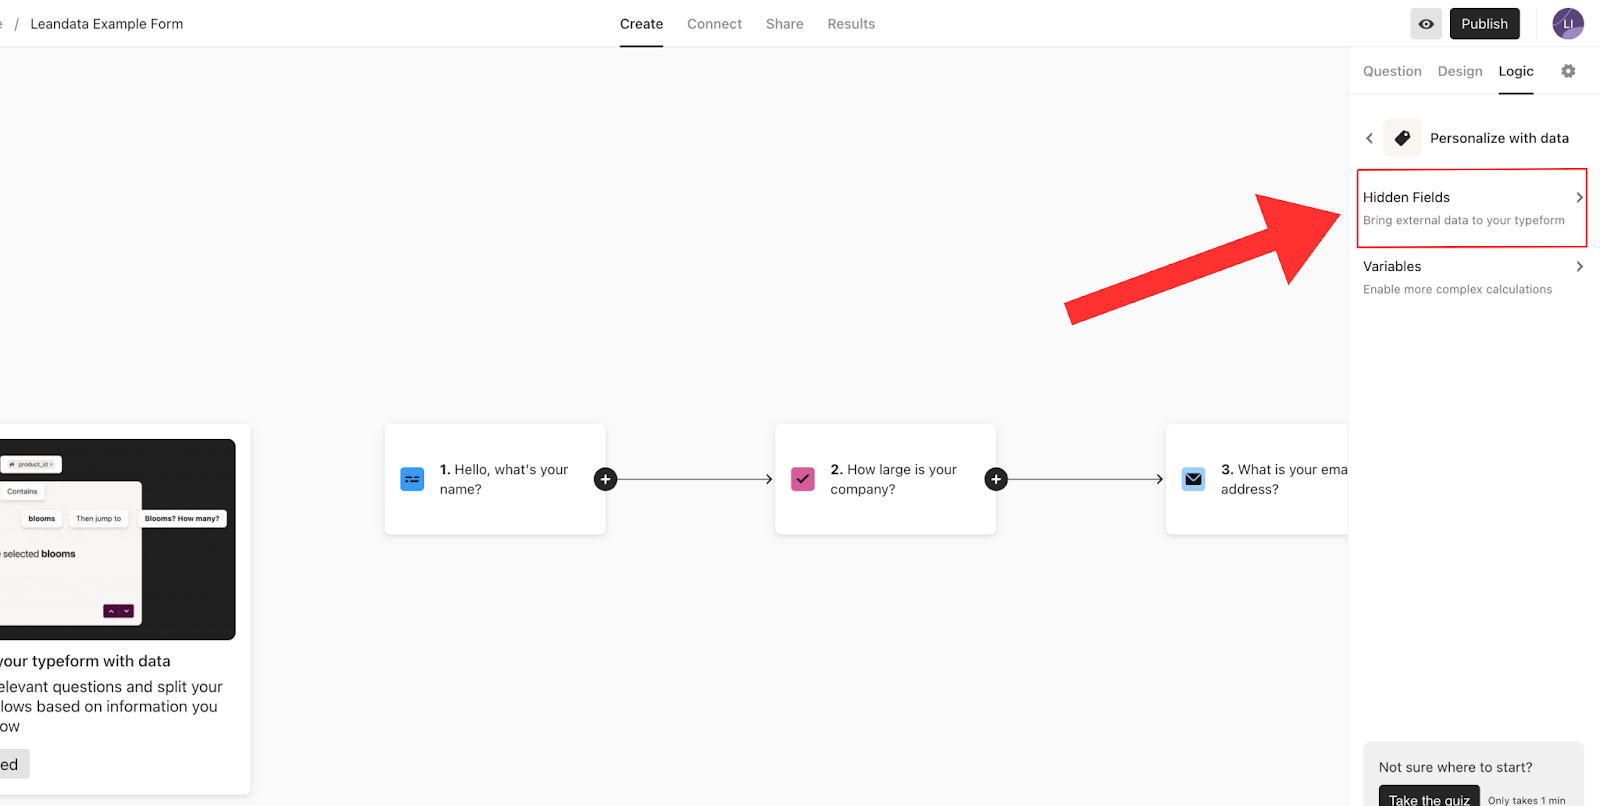The height and width of the screenshot is (806, 1600).
Task: Select the checkmark icon of question 2
Action: [803, 479]
